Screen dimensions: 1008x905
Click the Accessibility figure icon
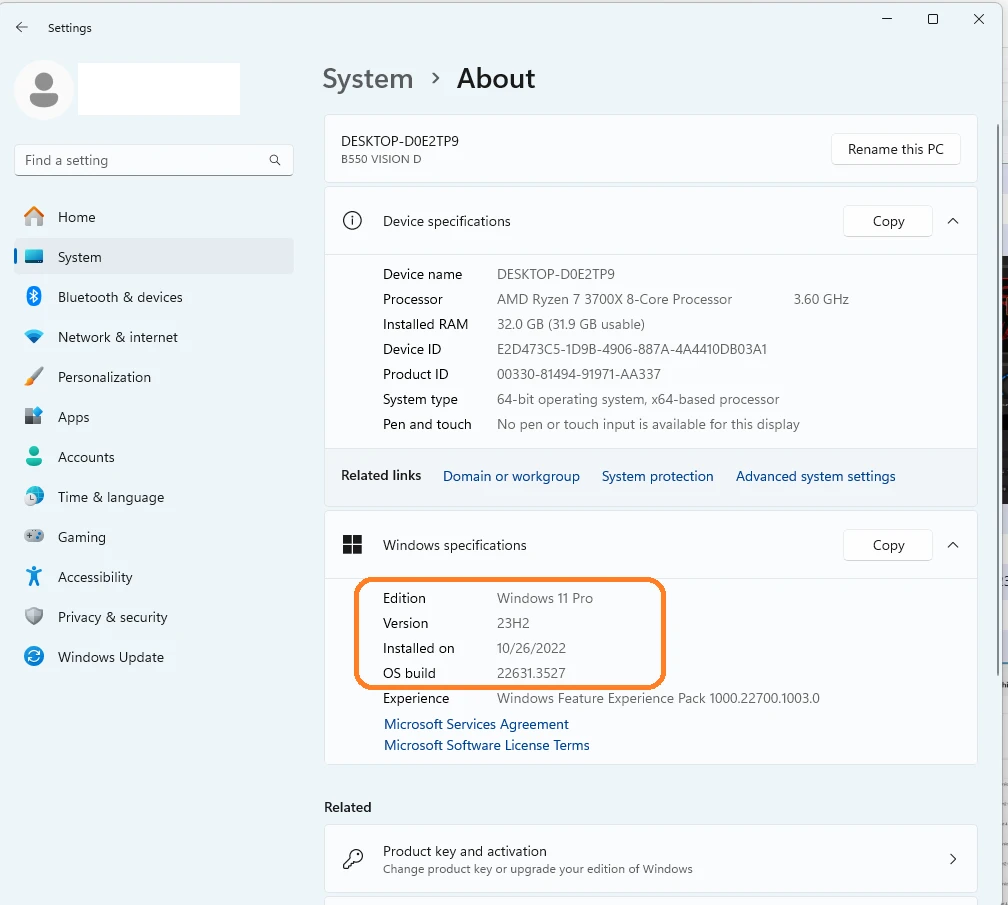[34, 577]
